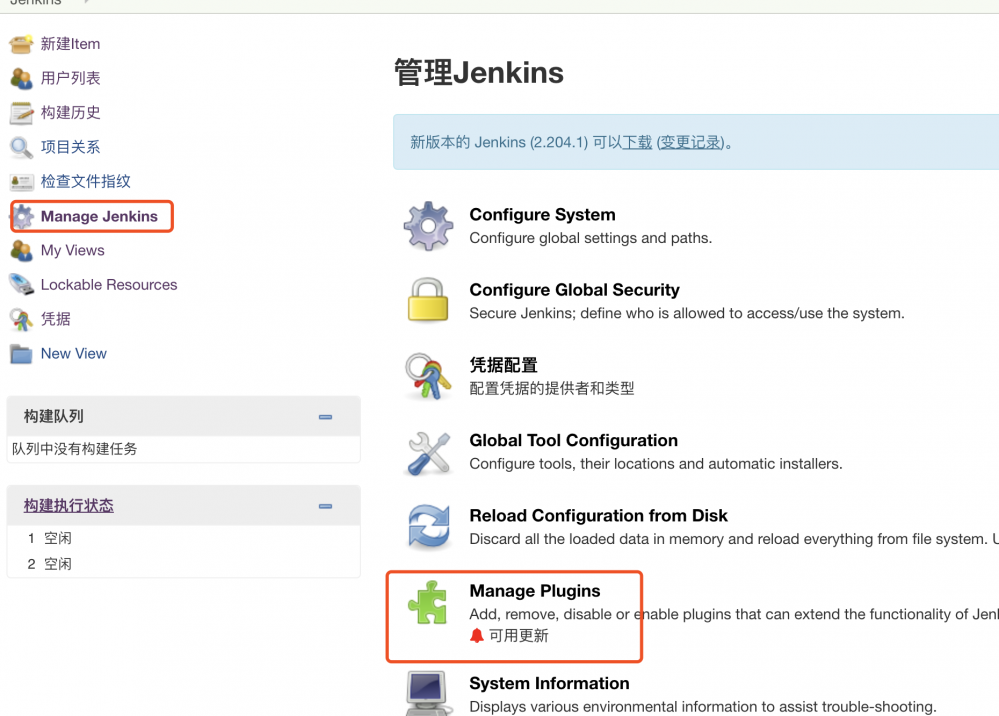This screenshot has width=999, height=716.
Task: Select the keys icon for 凭据配置
Action: pyautogui.click(x=428, y=376)
